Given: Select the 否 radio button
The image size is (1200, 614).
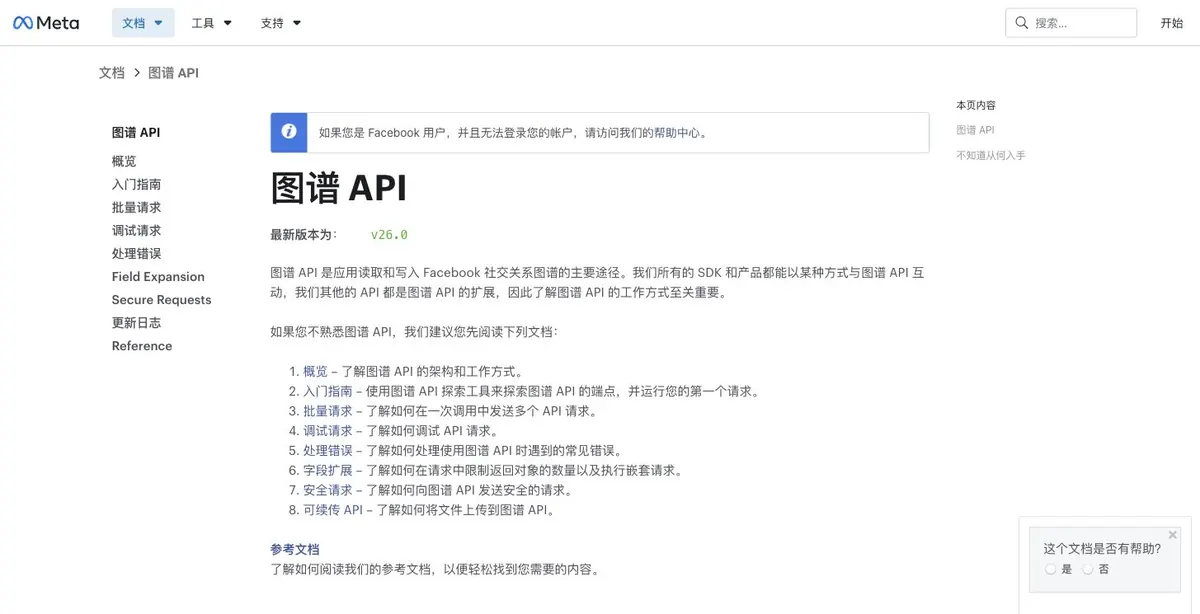Looking at the screenshot, I should [x=1088, y=569].
